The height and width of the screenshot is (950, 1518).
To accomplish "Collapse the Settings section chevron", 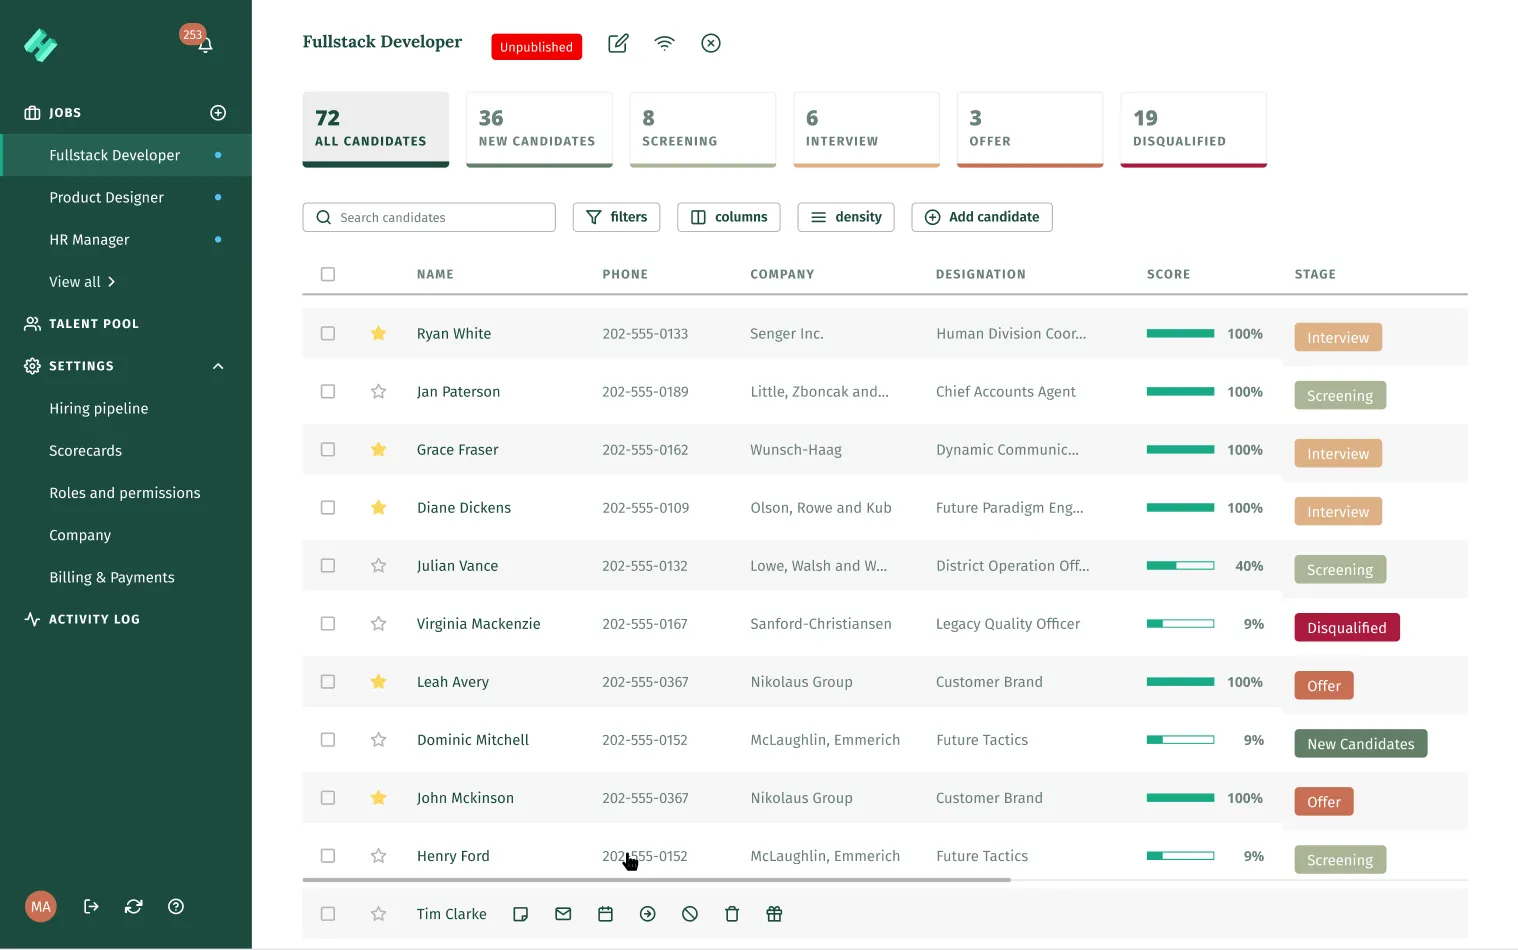I will pos(218,366).
